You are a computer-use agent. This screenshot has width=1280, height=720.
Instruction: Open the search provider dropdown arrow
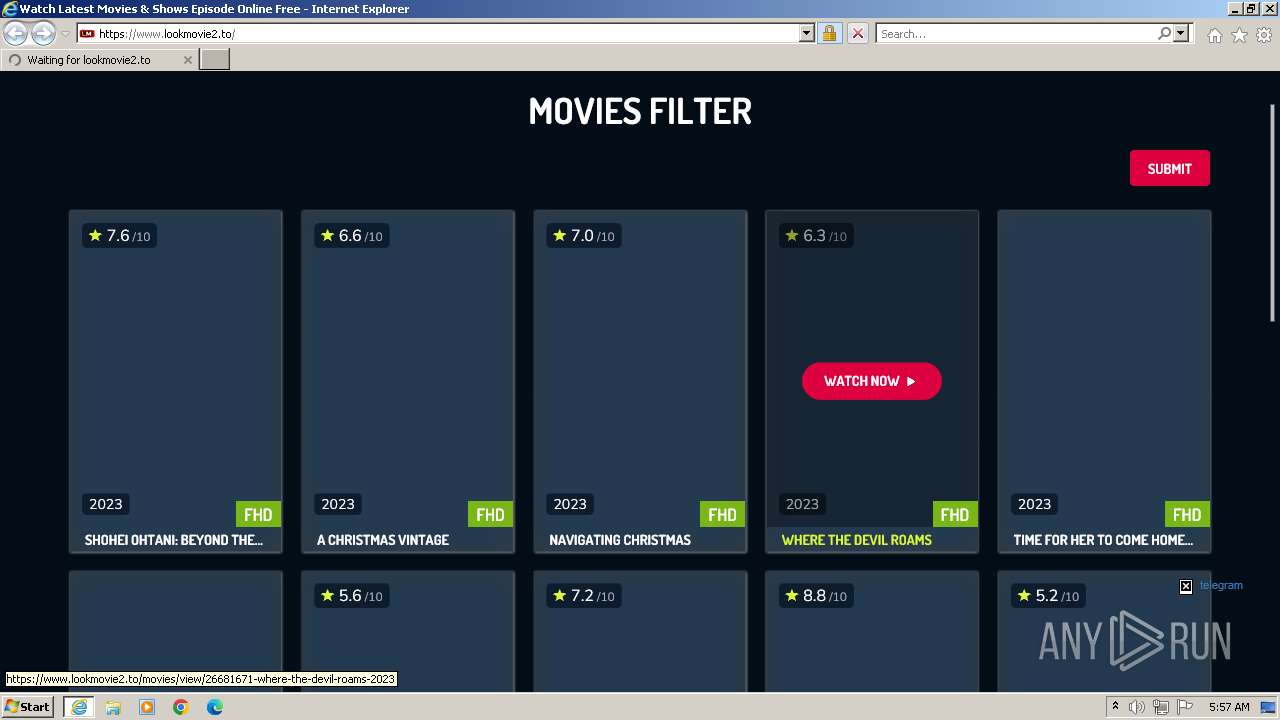pyautogui.click(x=1181, y=33)
